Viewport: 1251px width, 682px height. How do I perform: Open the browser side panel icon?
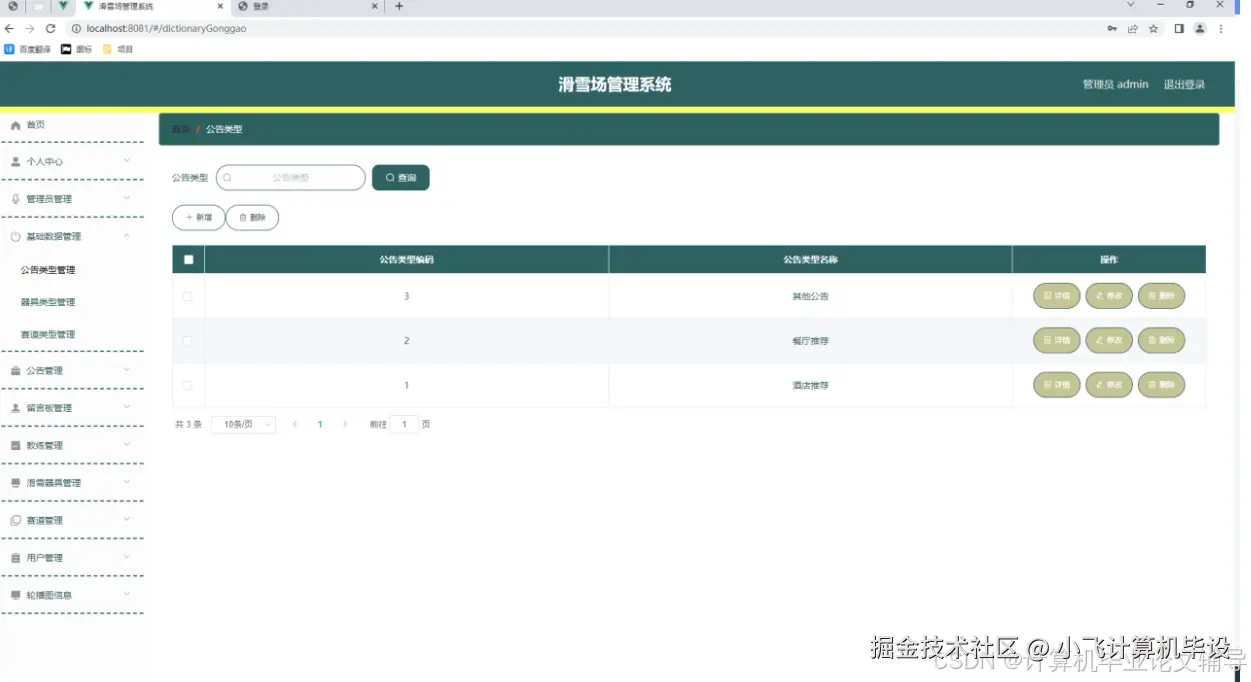pyautogui.click(x=1179, y=29)
